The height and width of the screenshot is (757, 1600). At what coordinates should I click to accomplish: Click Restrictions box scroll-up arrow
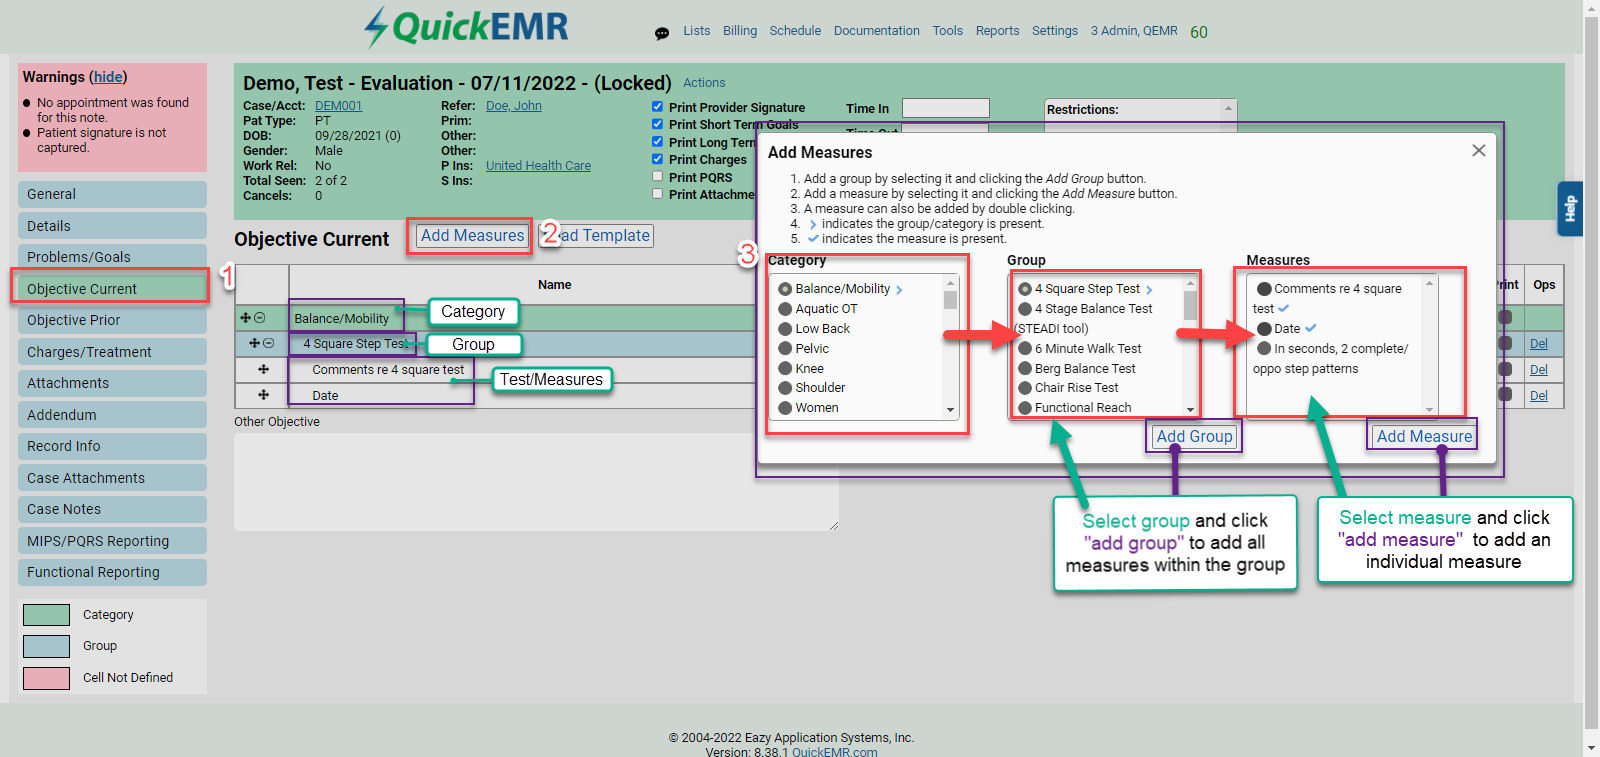[1228, 108]
